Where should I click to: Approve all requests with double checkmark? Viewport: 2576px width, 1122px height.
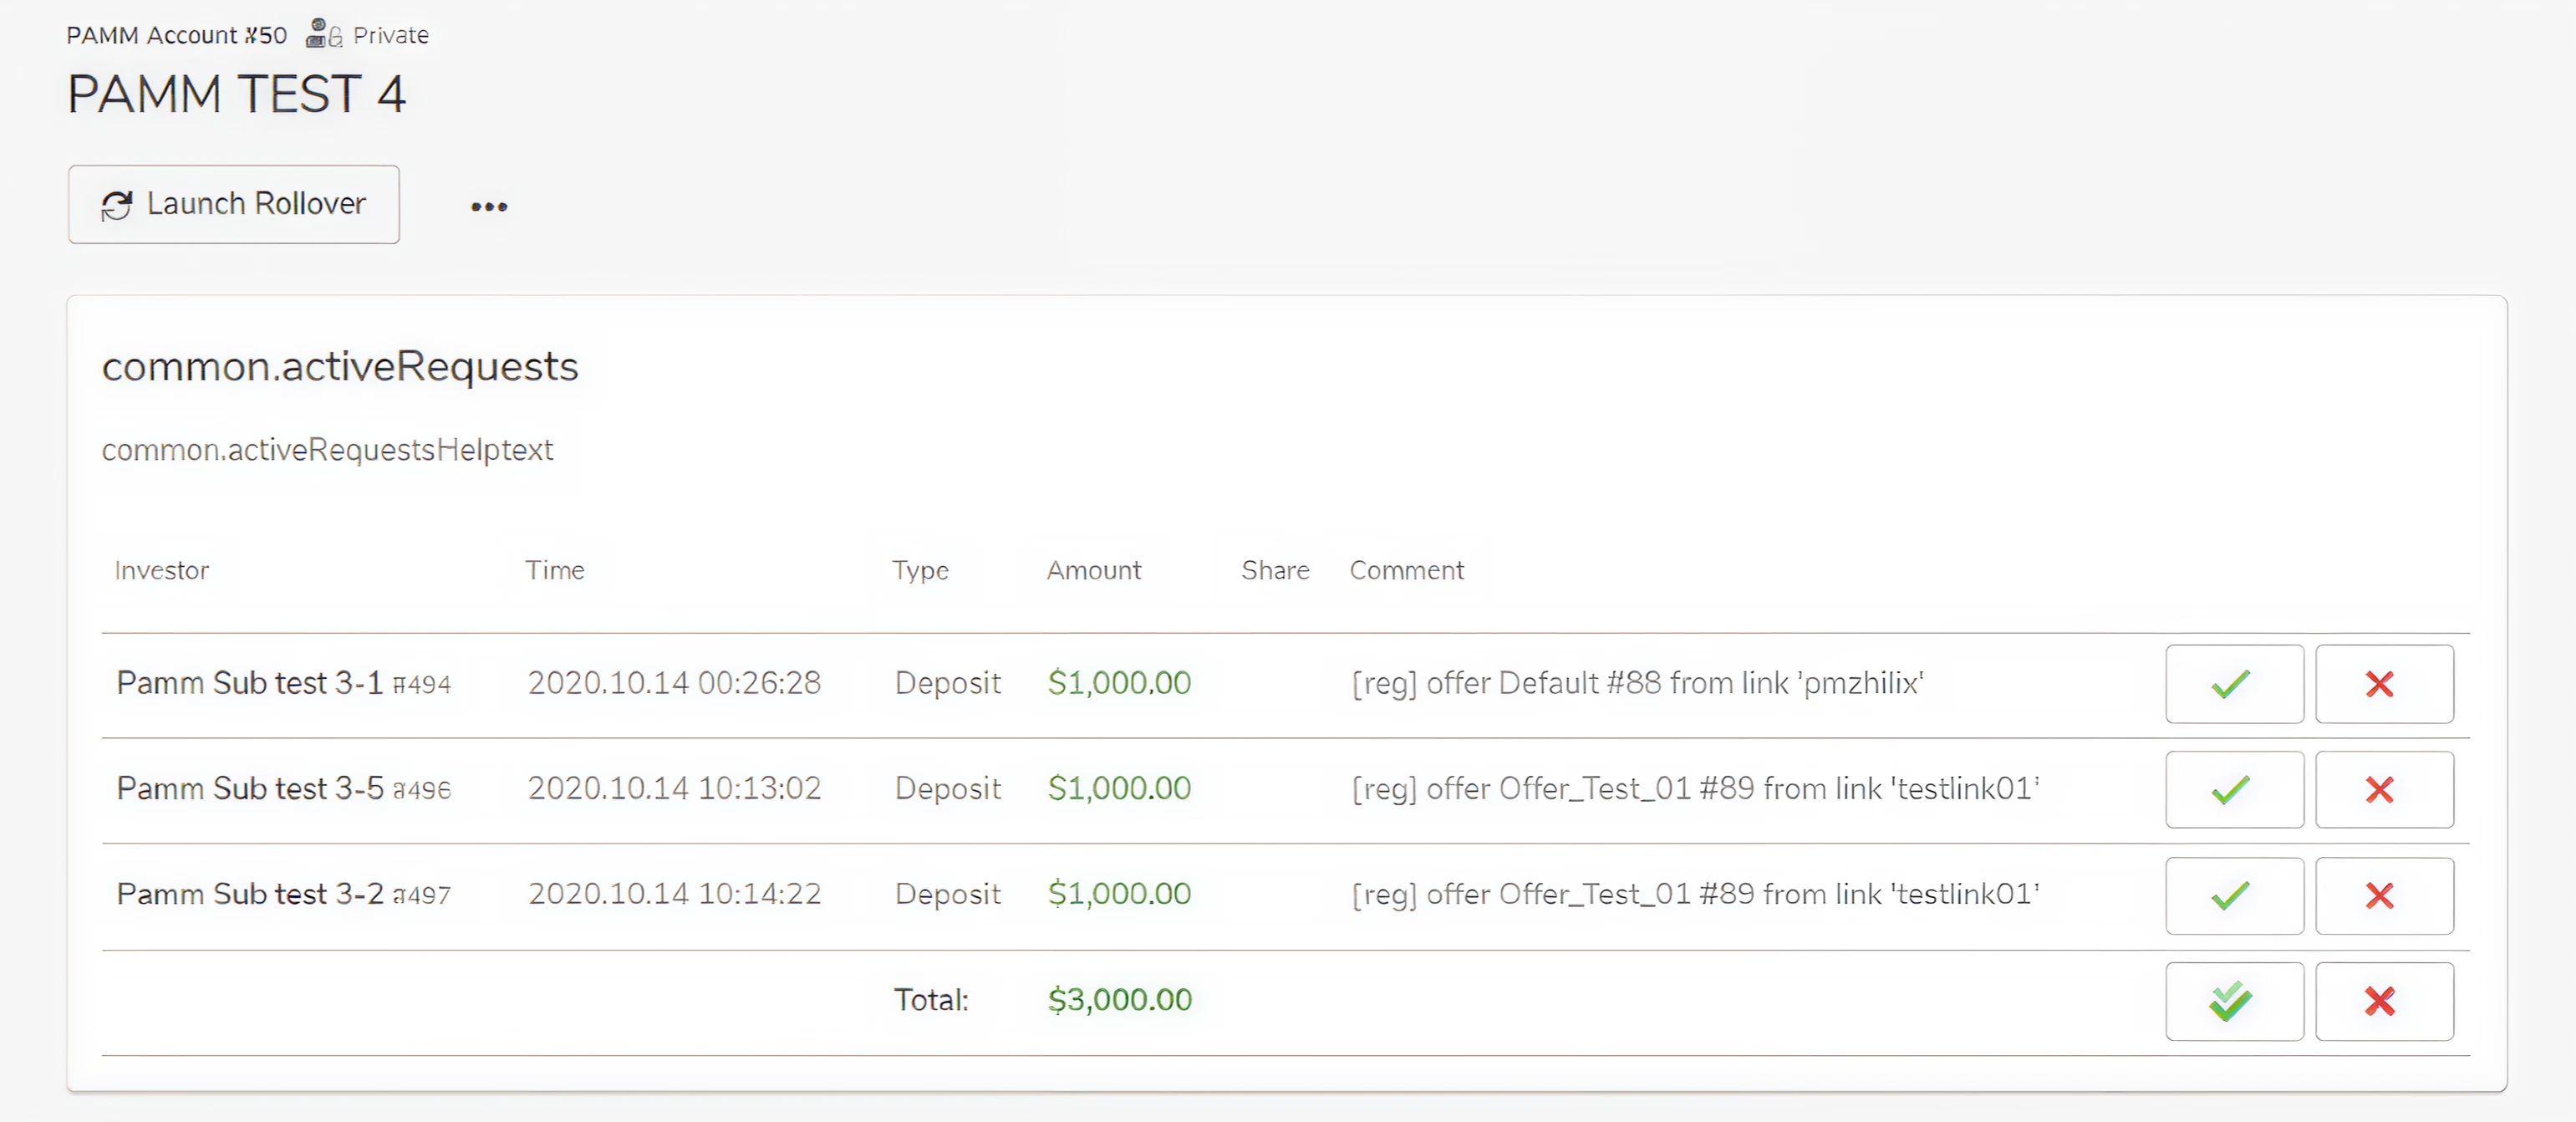click(x=2233, y=1001)
